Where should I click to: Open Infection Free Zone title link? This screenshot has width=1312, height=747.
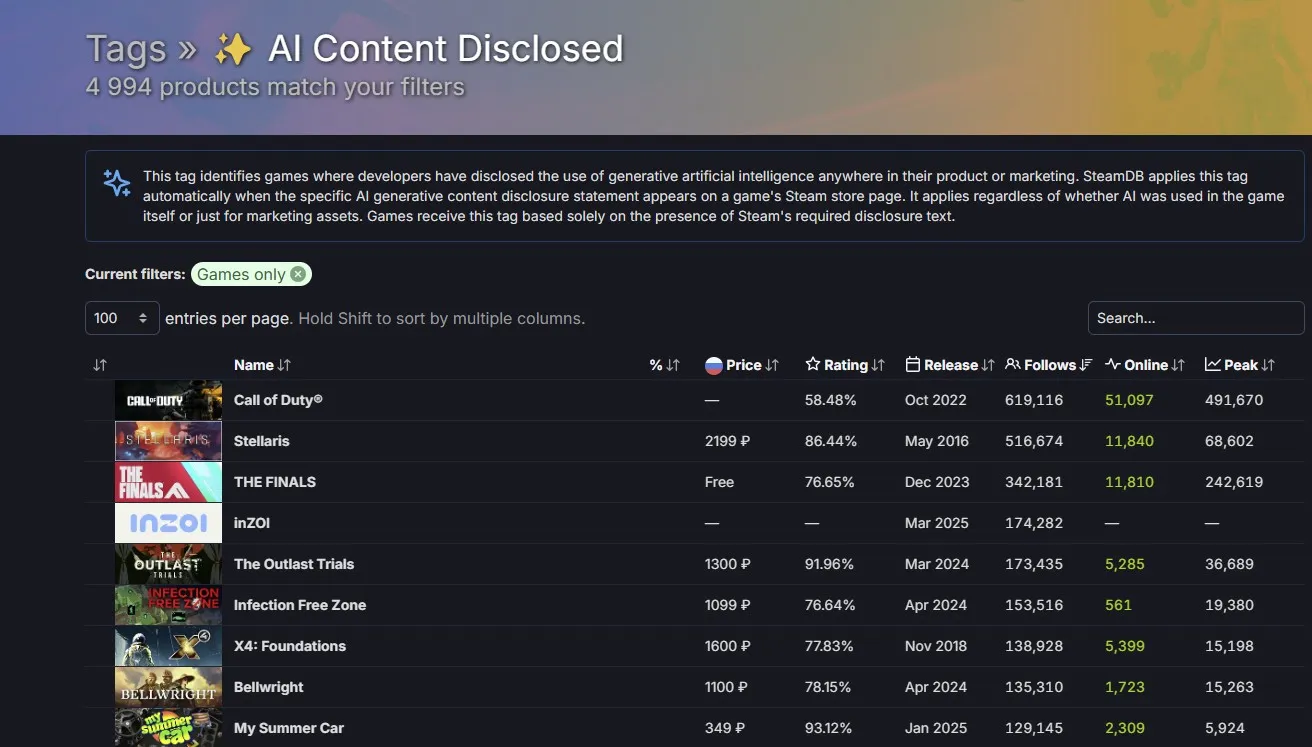pyautogui.click(x=300, y=605)
